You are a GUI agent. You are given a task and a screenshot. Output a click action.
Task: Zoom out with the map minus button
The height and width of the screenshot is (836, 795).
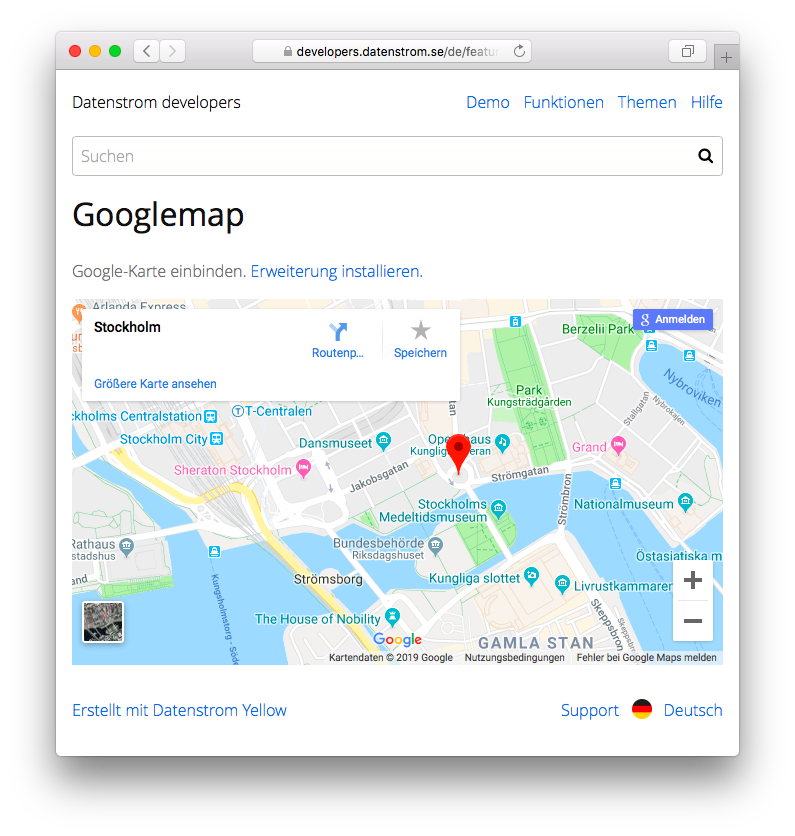point(692,621)
